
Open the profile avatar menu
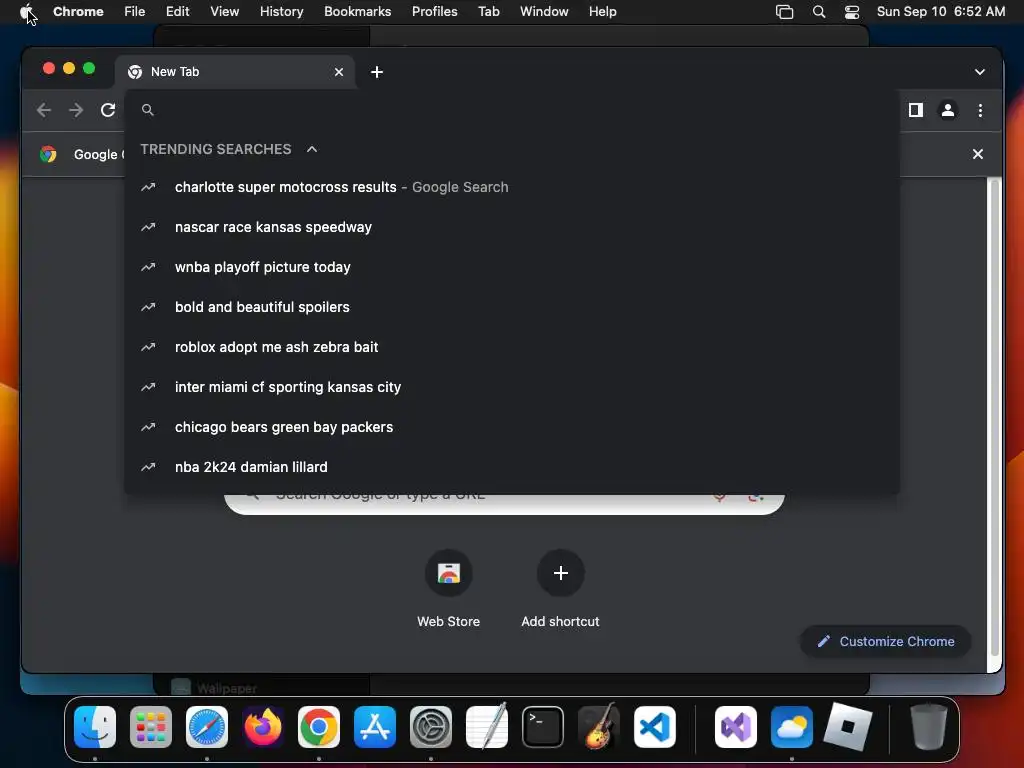tap(948, 110)
